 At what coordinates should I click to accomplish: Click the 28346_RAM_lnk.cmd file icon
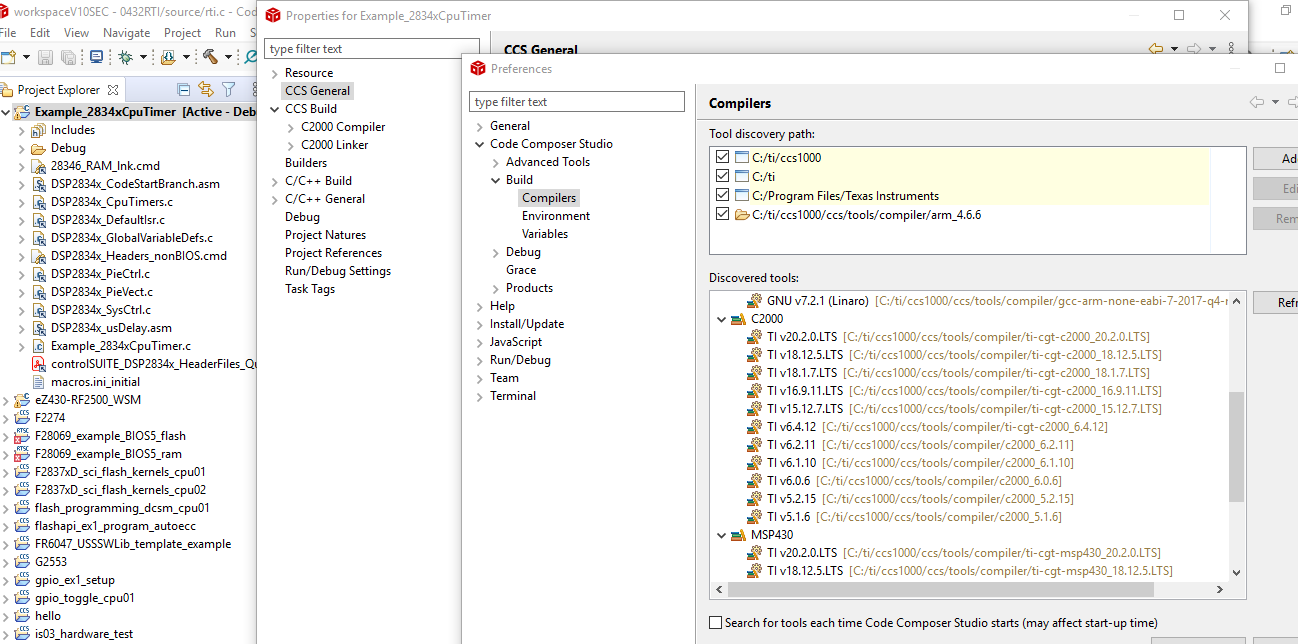[39, 166]
